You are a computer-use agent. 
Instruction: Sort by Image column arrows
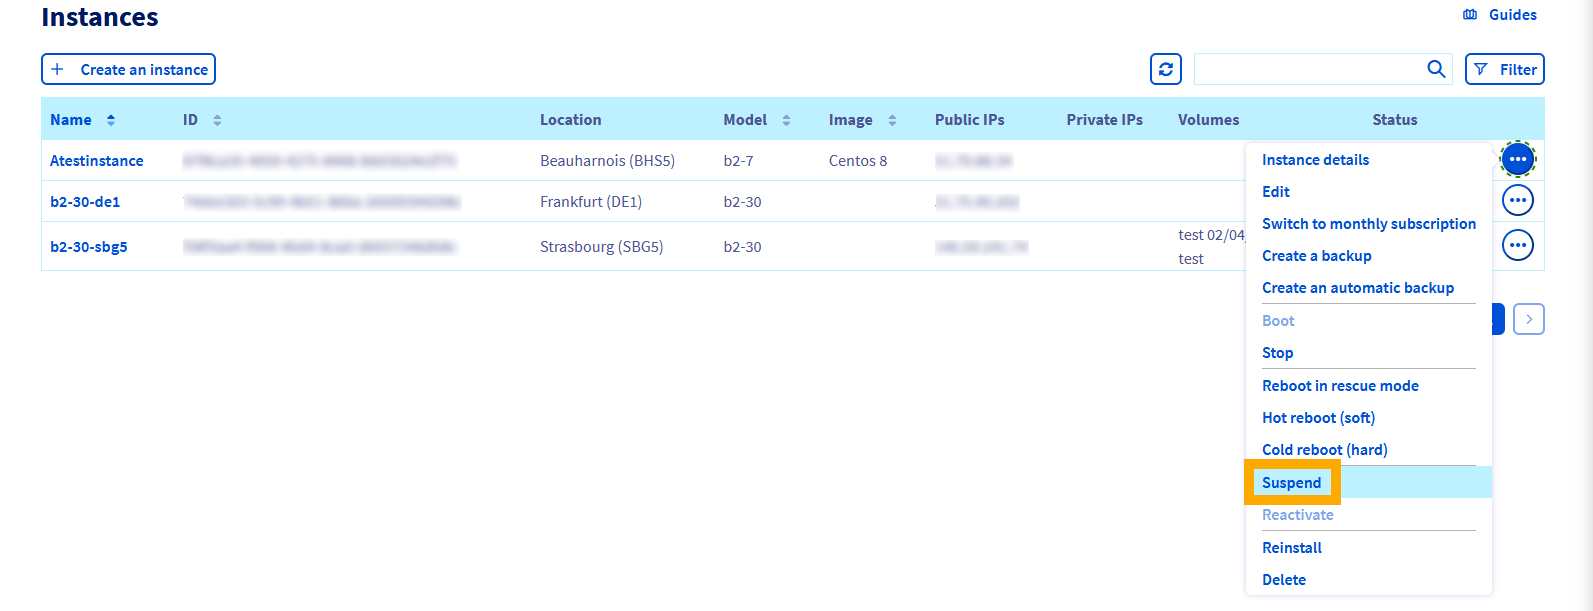[892, 120]
